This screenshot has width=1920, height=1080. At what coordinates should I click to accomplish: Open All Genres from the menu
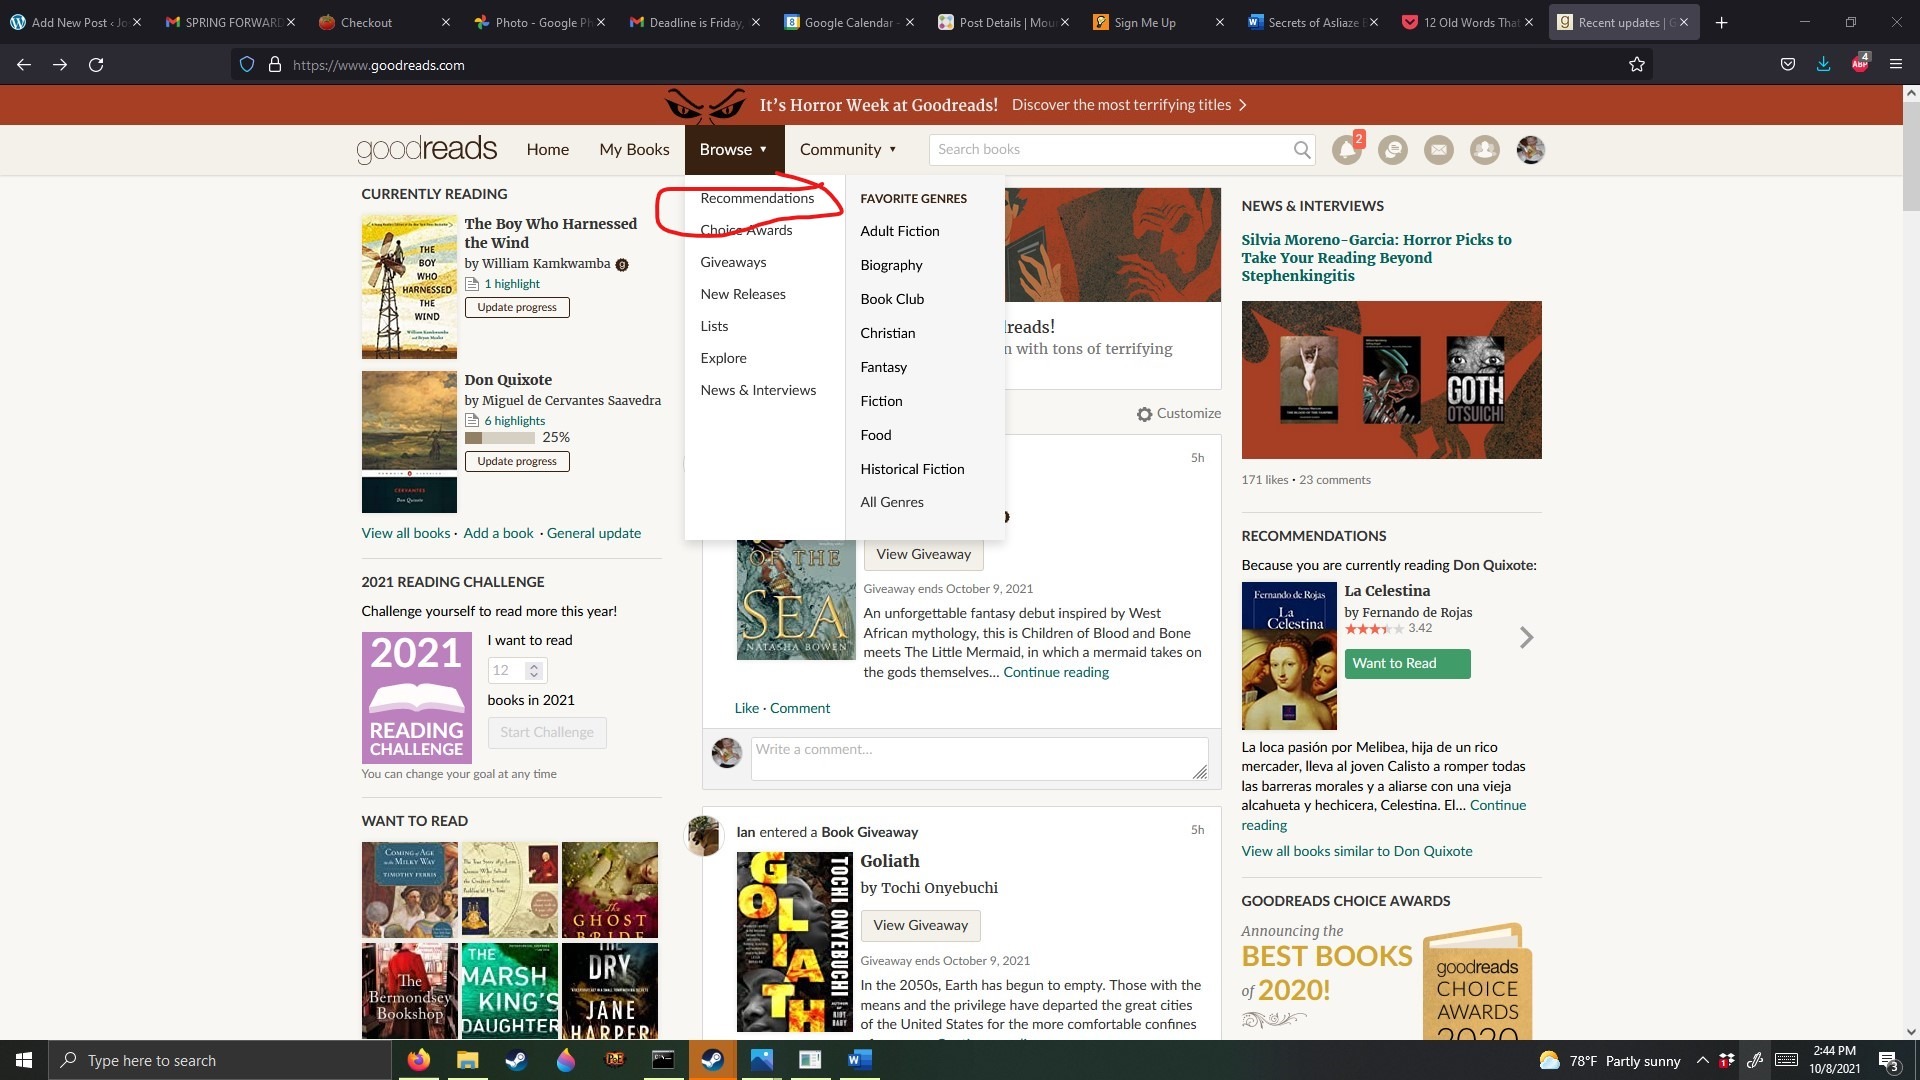click(x=892, y=502)
